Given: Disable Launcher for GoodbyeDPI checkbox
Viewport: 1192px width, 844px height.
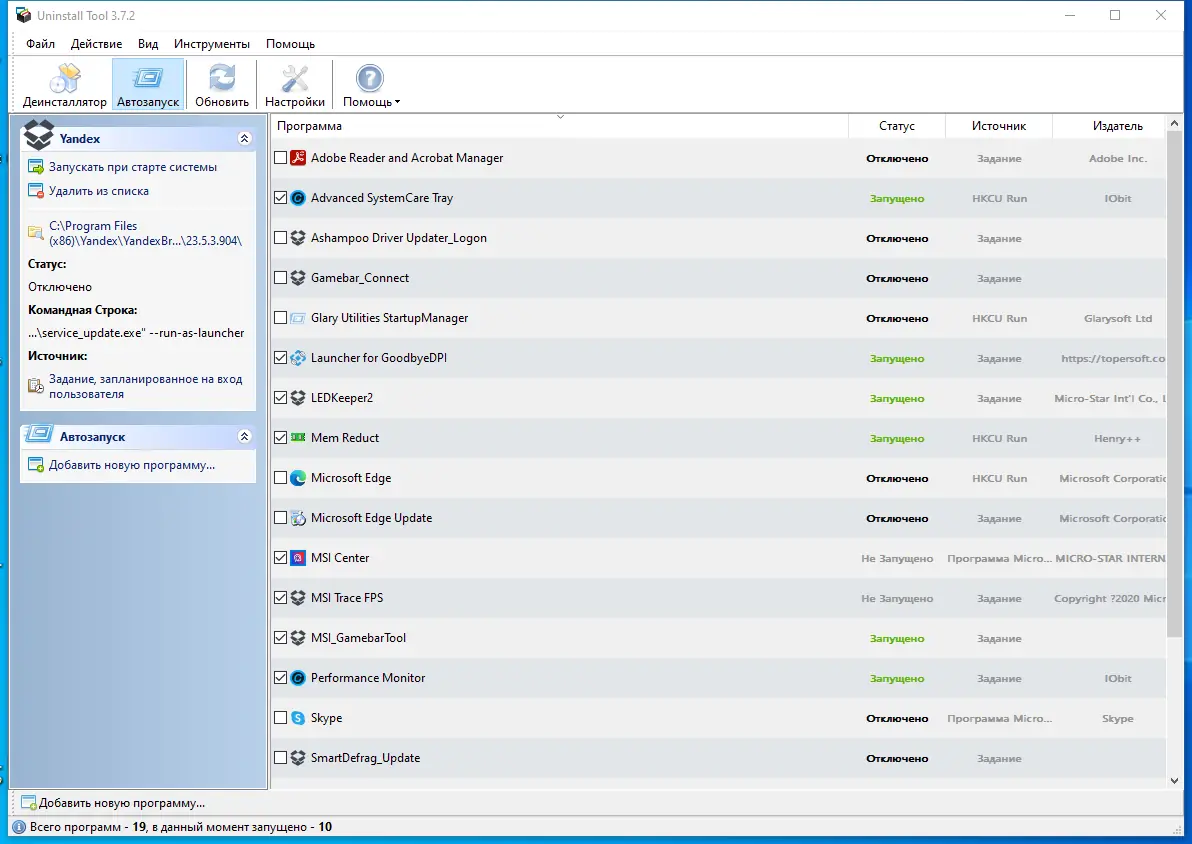Looking at the screenshot, I should pos(281,358).
